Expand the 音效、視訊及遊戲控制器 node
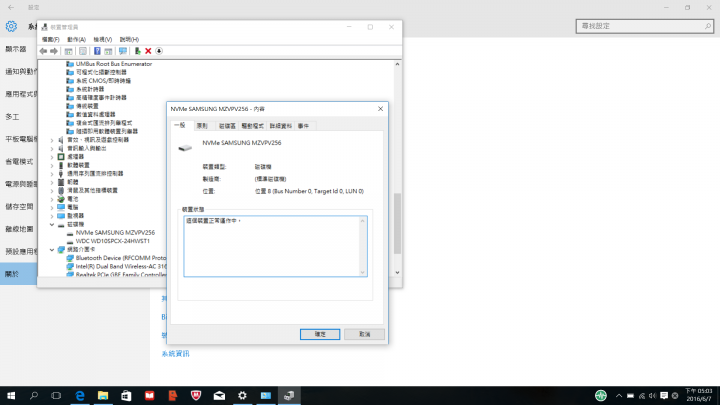This screenshot has height=405, width=720. 52,140
